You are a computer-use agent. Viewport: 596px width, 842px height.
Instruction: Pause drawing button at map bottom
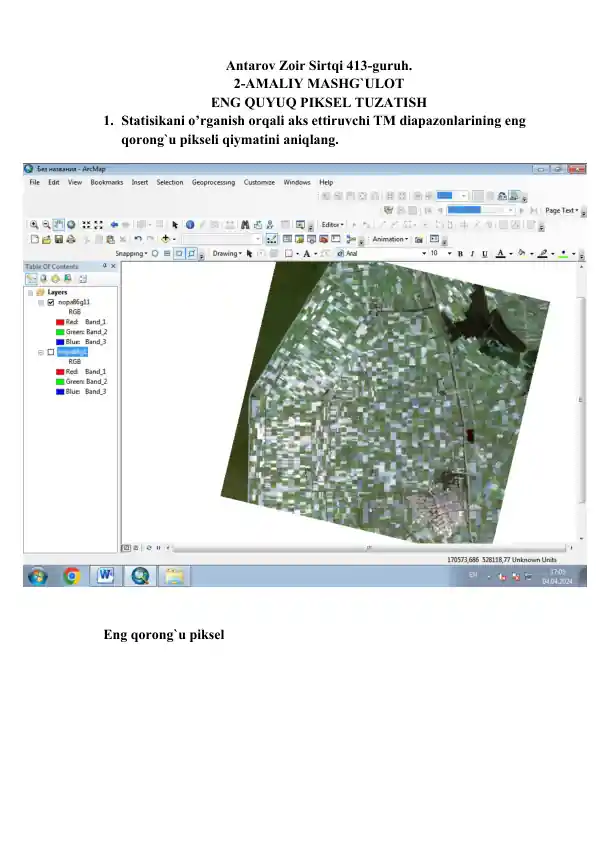click(158, 548)
